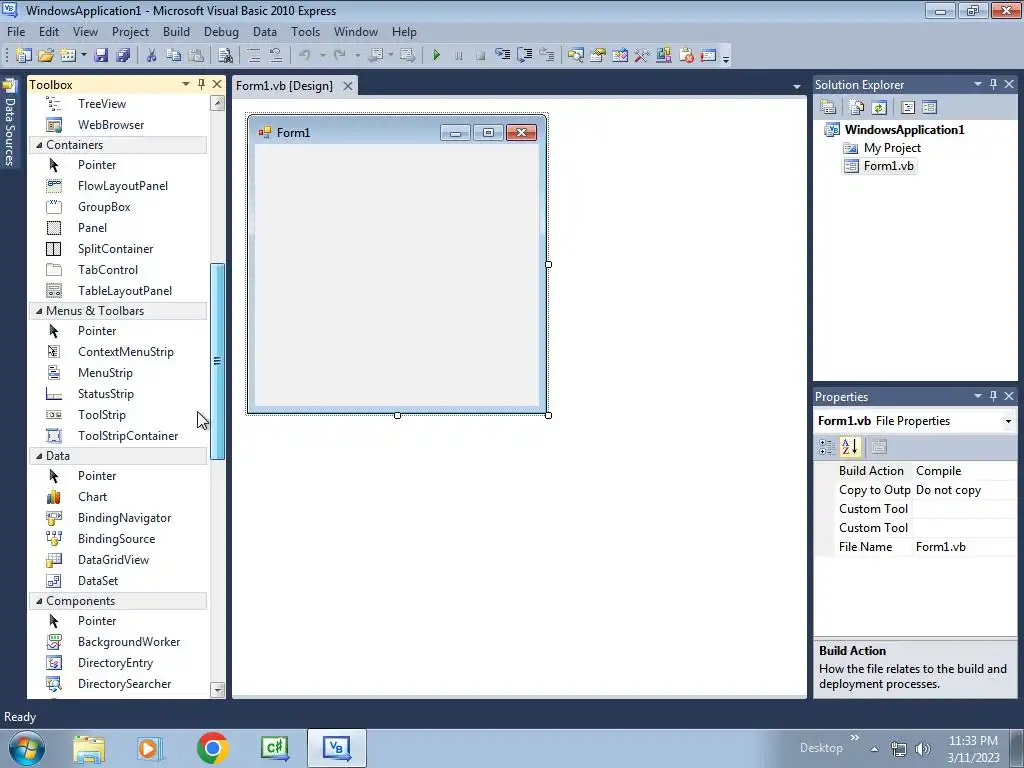Open the Error List toolbar icon
The width and height of the screenshot is (1024, 768).
pyautogui.click(x=686, y=56)
